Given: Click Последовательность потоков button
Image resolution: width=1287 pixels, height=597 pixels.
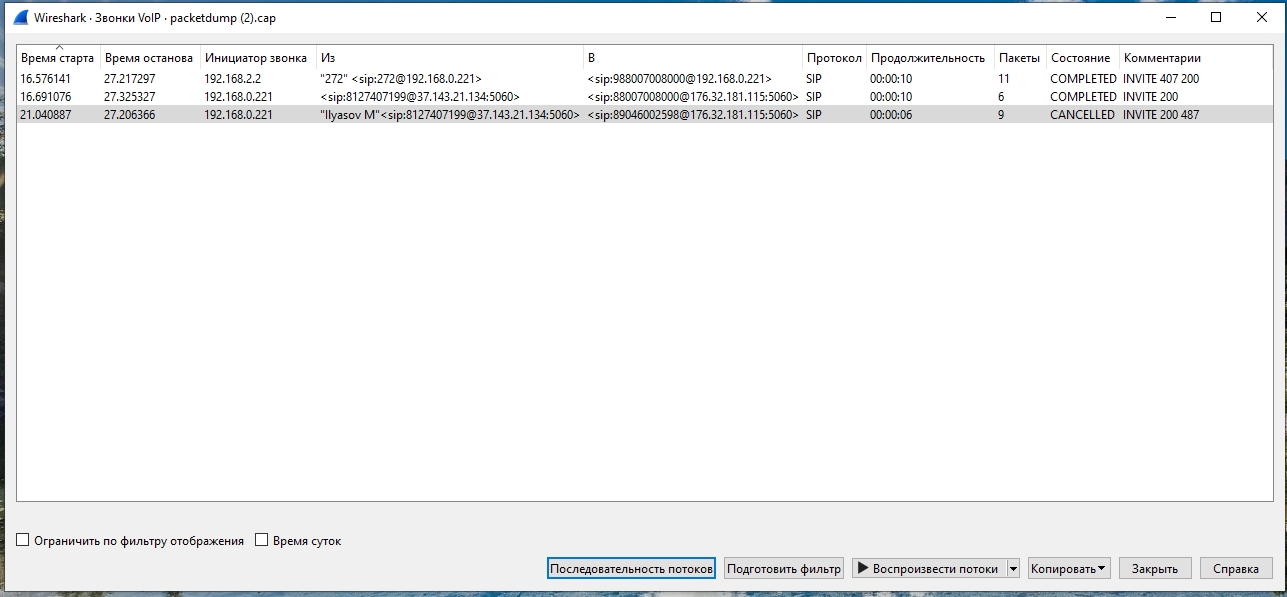Looking at the screenshot, I should coord(631,568).
